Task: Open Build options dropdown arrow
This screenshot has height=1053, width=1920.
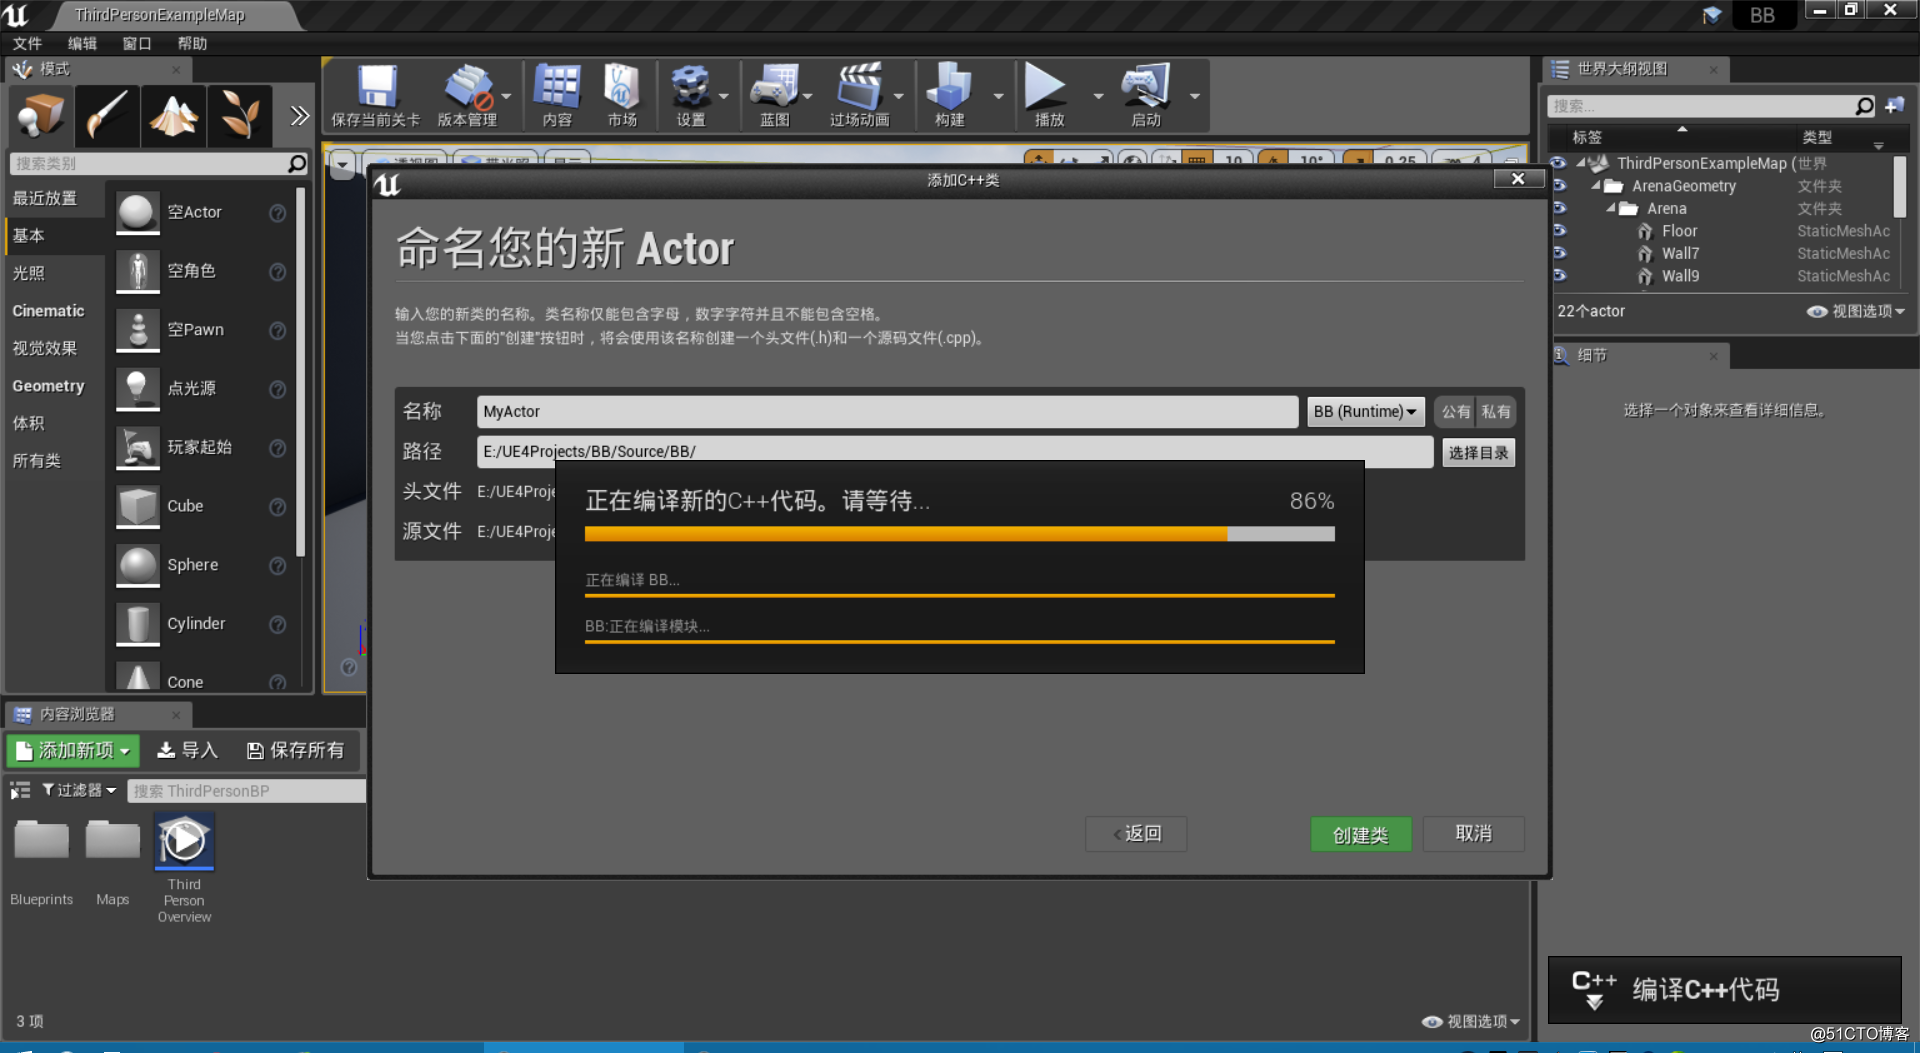Action: click(998, 96)
